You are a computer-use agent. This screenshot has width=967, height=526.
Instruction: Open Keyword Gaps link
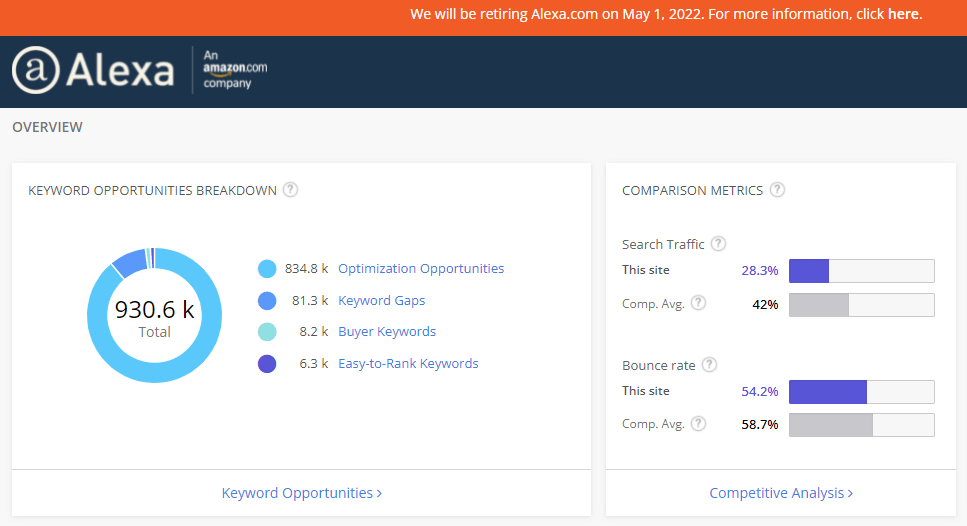(x=381, y=300)
